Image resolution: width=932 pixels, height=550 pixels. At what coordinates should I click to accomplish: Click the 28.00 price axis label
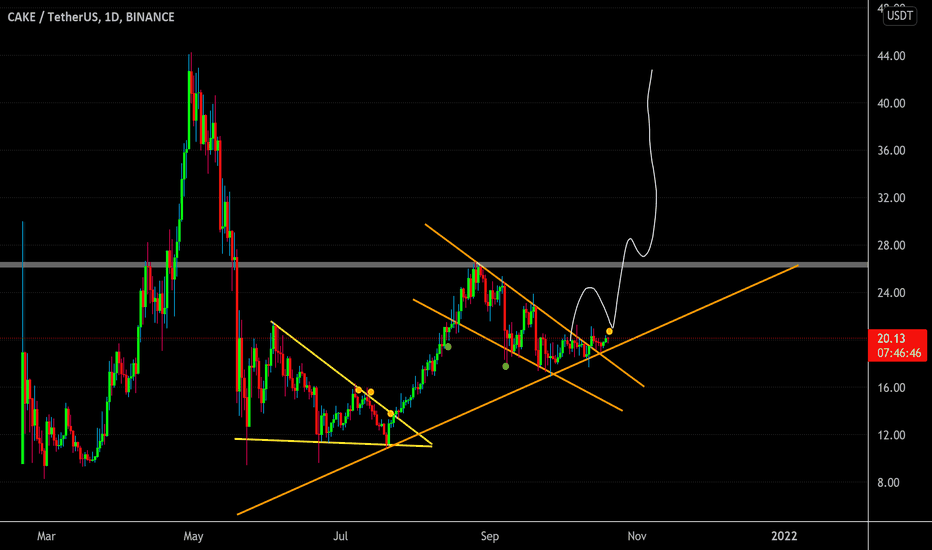click(x=891, y=246)
